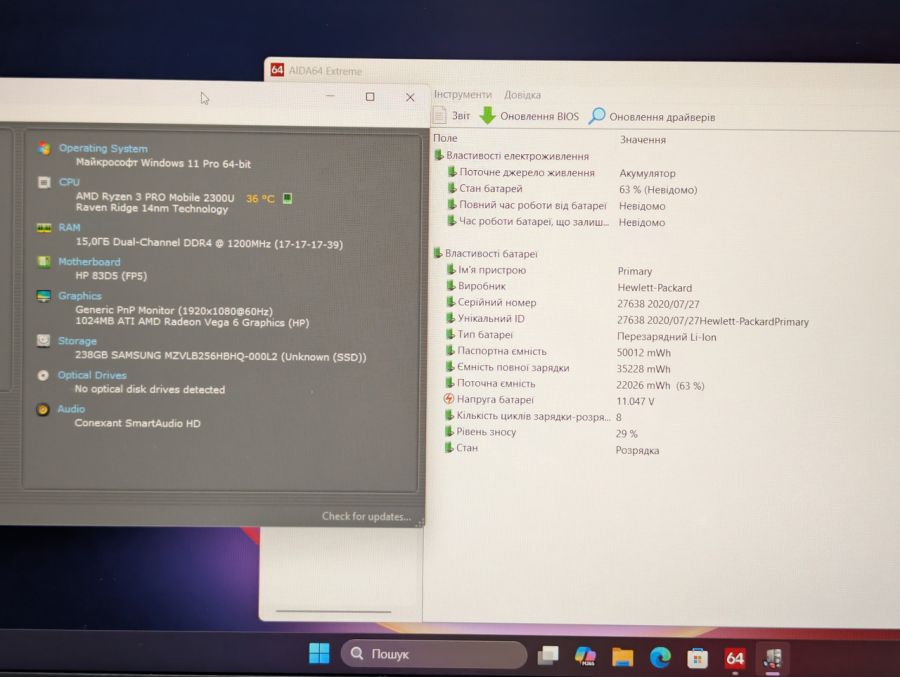
Task: Click the Optical Drives disc icon
Action: click(43, 375)
